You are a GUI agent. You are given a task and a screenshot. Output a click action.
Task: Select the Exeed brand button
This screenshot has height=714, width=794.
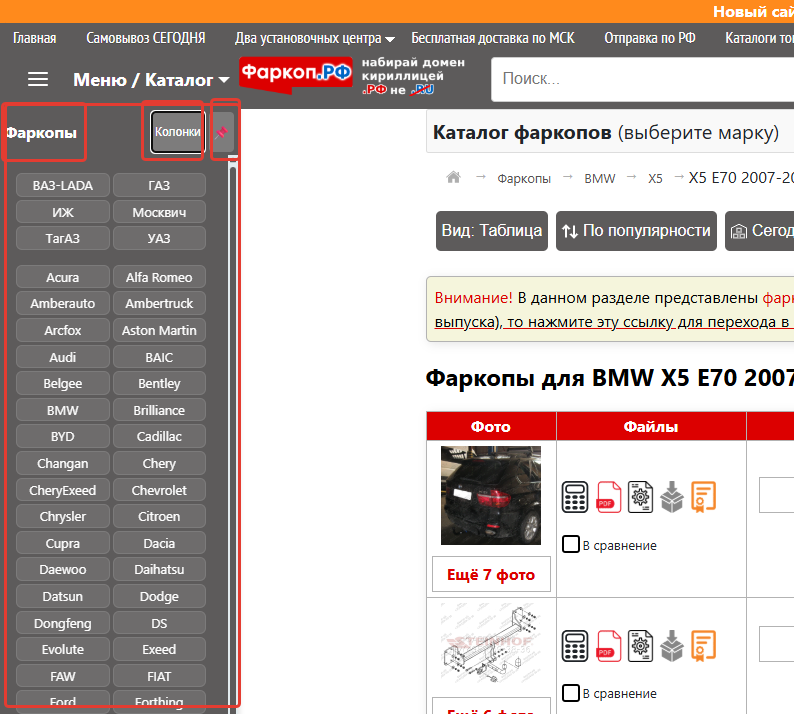point(159,649)
